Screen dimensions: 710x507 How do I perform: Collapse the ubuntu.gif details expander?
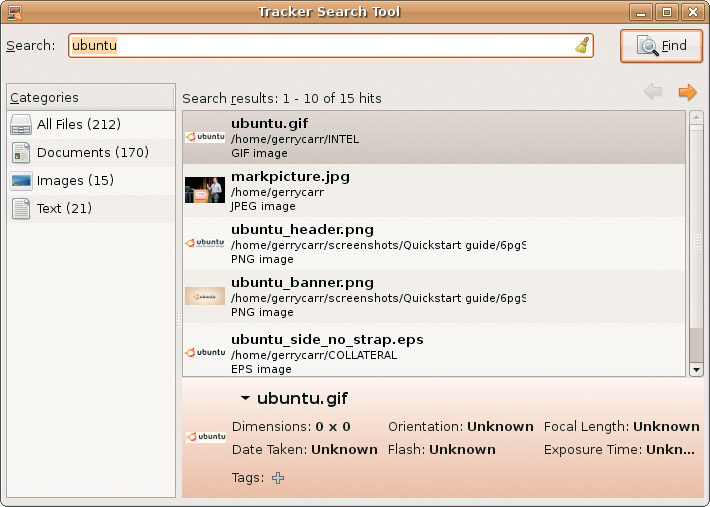(x=245, y=398)
